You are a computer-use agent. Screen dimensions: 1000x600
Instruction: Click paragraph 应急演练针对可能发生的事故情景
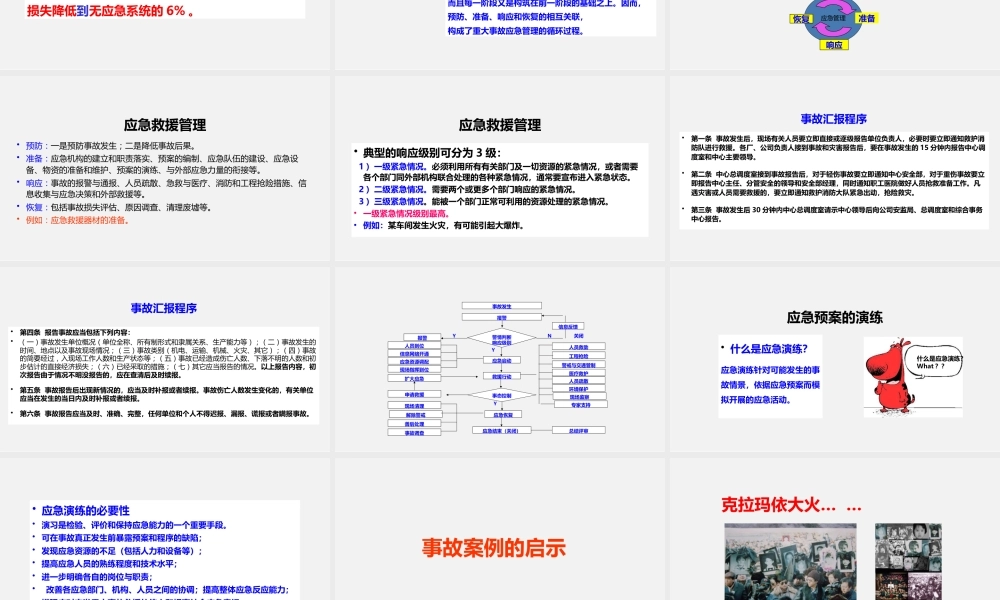(x=770, y=384)
